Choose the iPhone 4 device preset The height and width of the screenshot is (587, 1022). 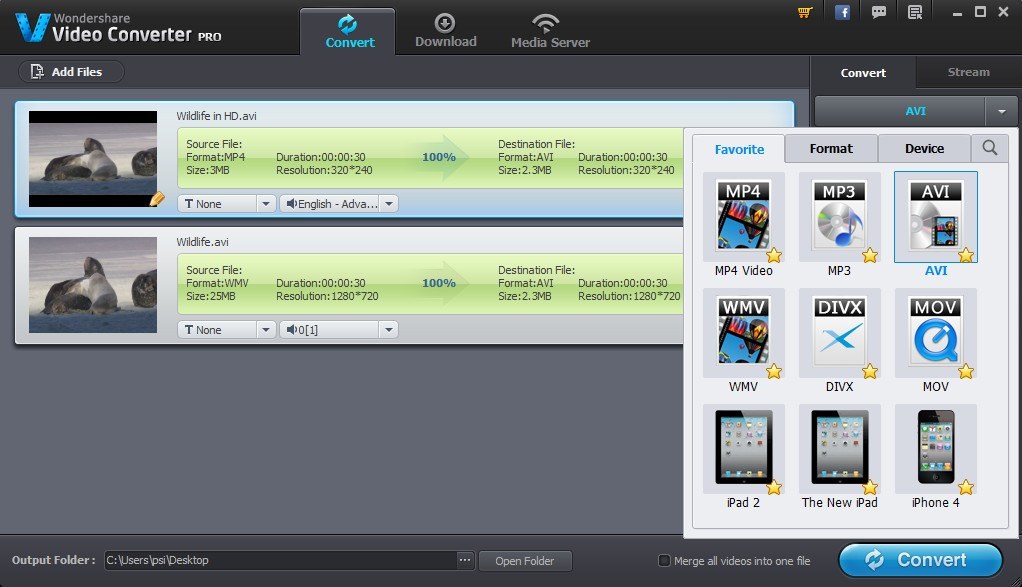tap(933, 448)
